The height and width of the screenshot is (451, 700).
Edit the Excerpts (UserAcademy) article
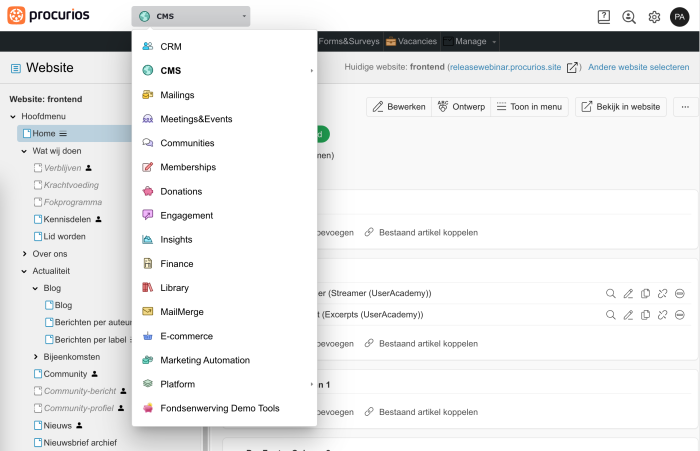[x=628, y=315]
